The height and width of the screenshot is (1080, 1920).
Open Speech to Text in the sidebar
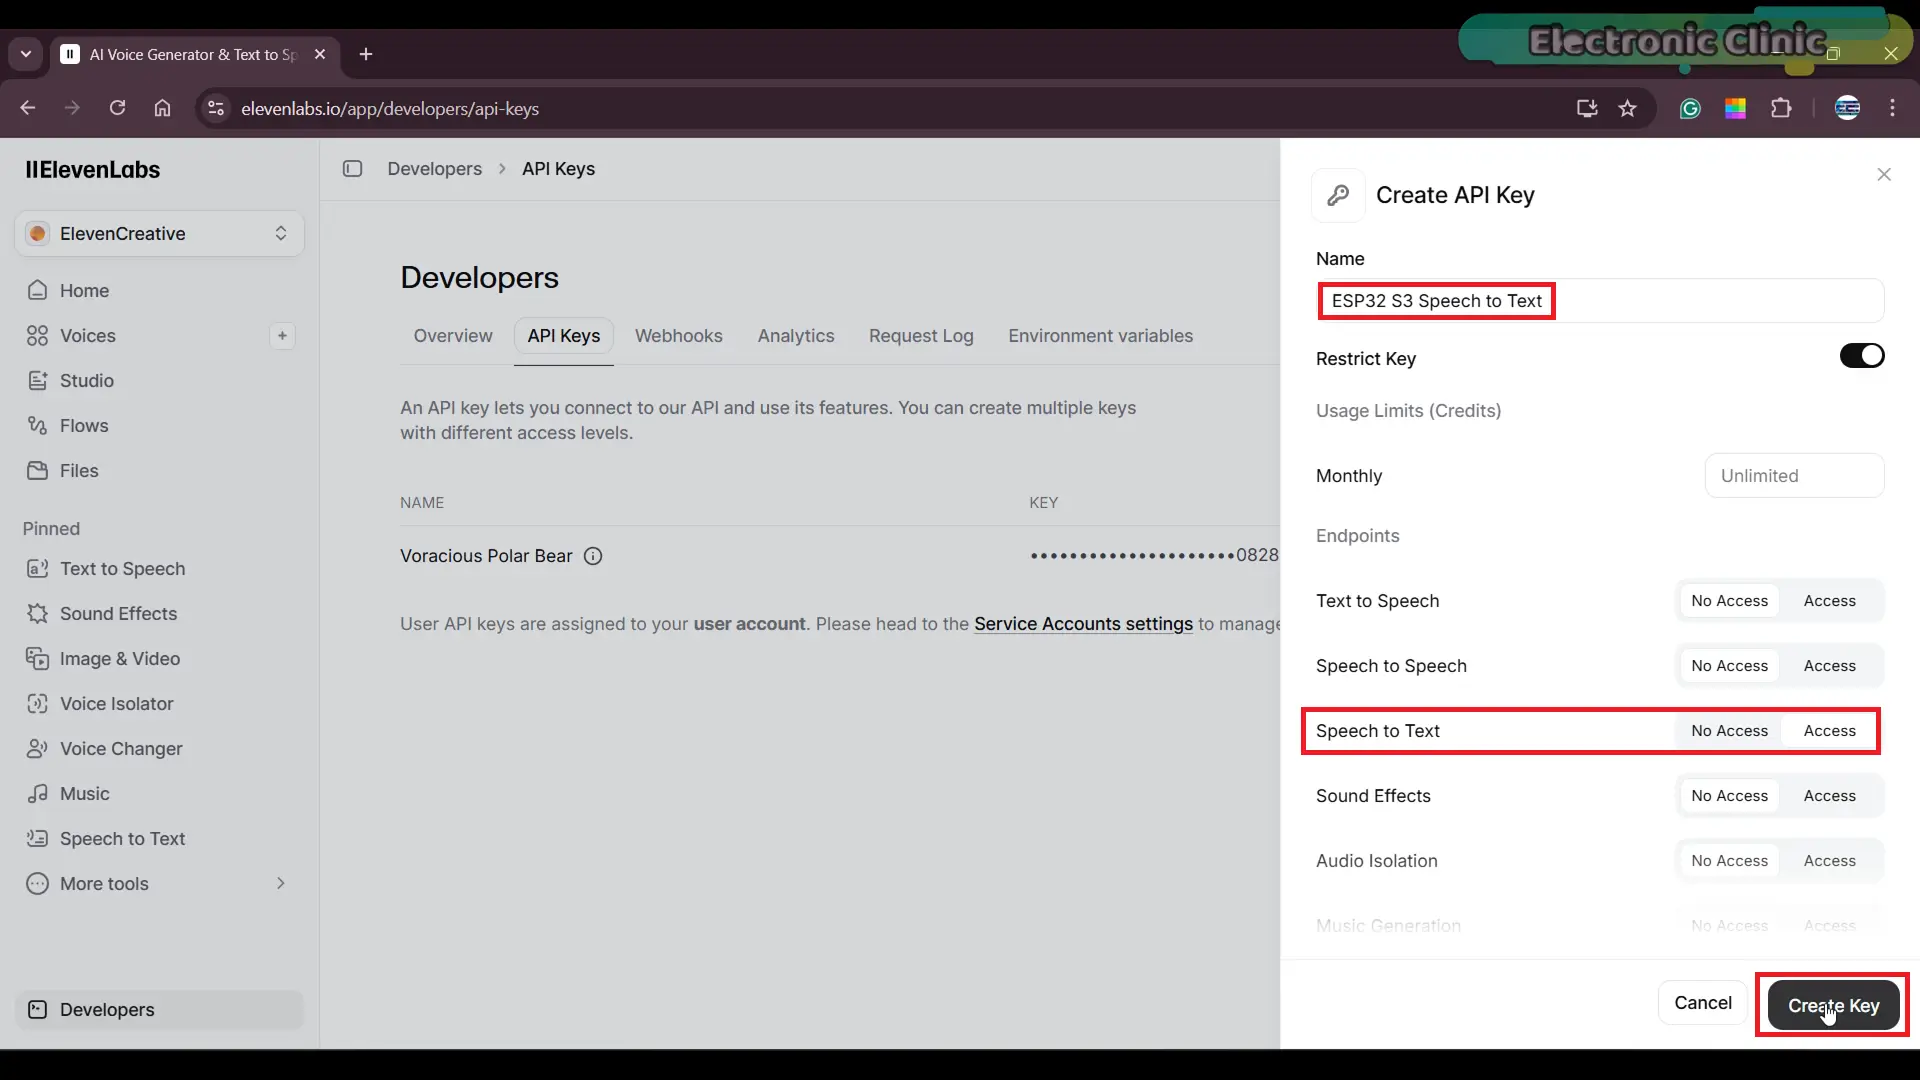coord(160,839)
